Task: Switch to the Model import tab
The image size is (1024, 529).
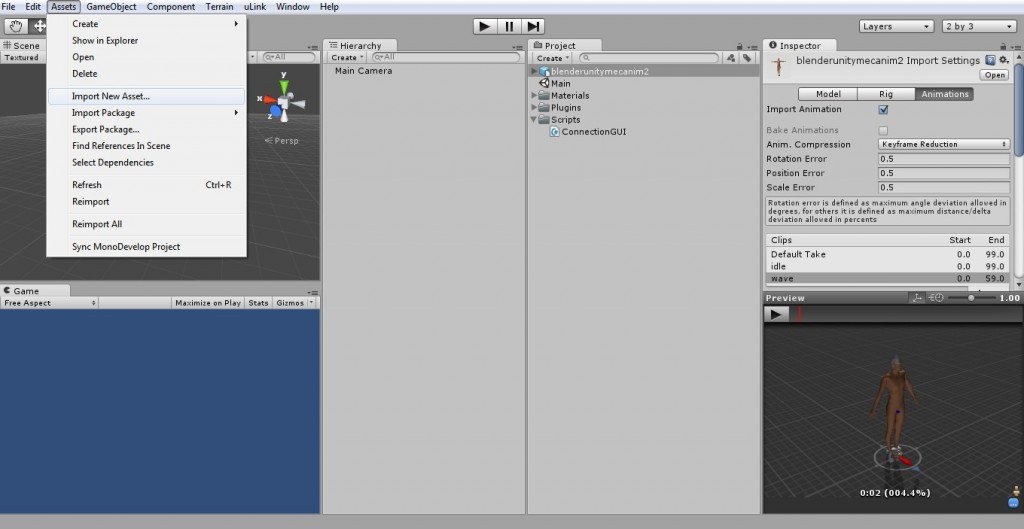Action: [828, 94]
